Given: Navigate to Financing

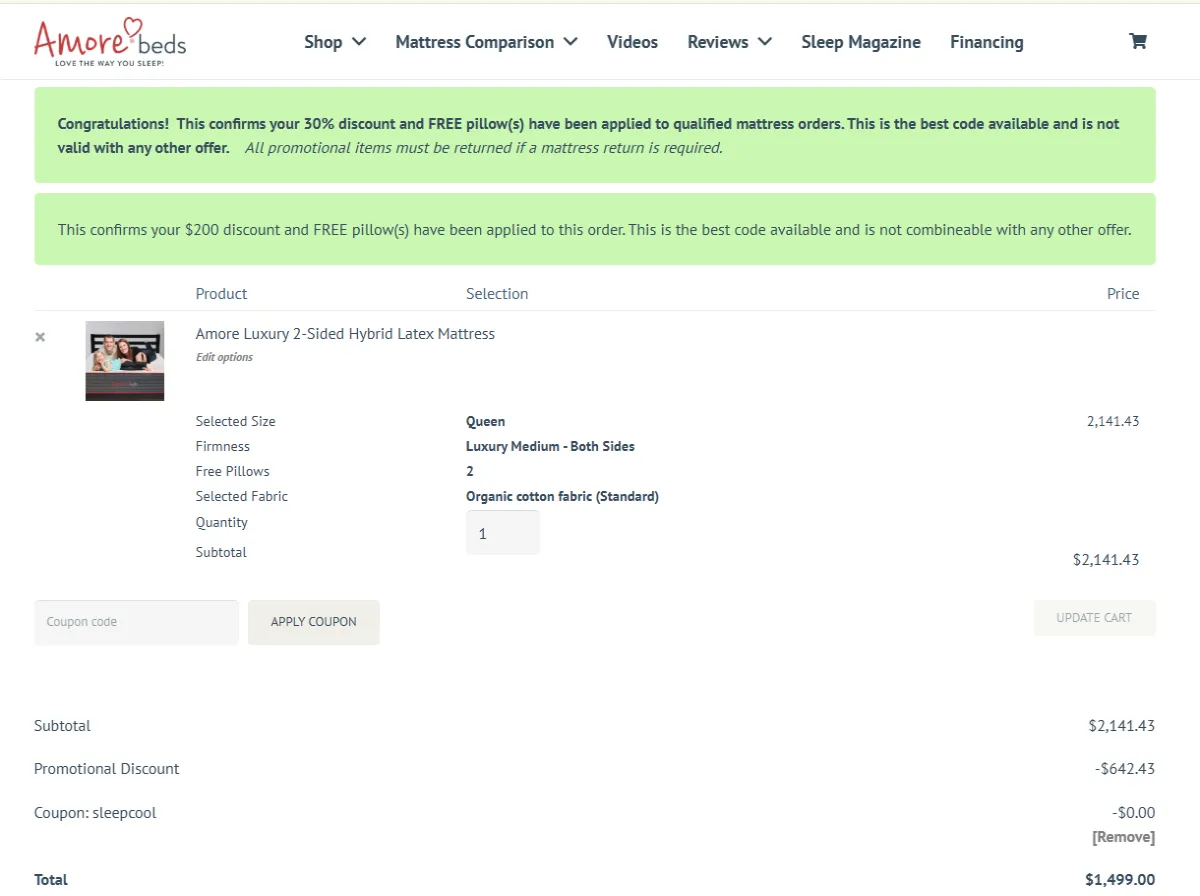Looking at the screenshot, I should click(x=986, y=42).
